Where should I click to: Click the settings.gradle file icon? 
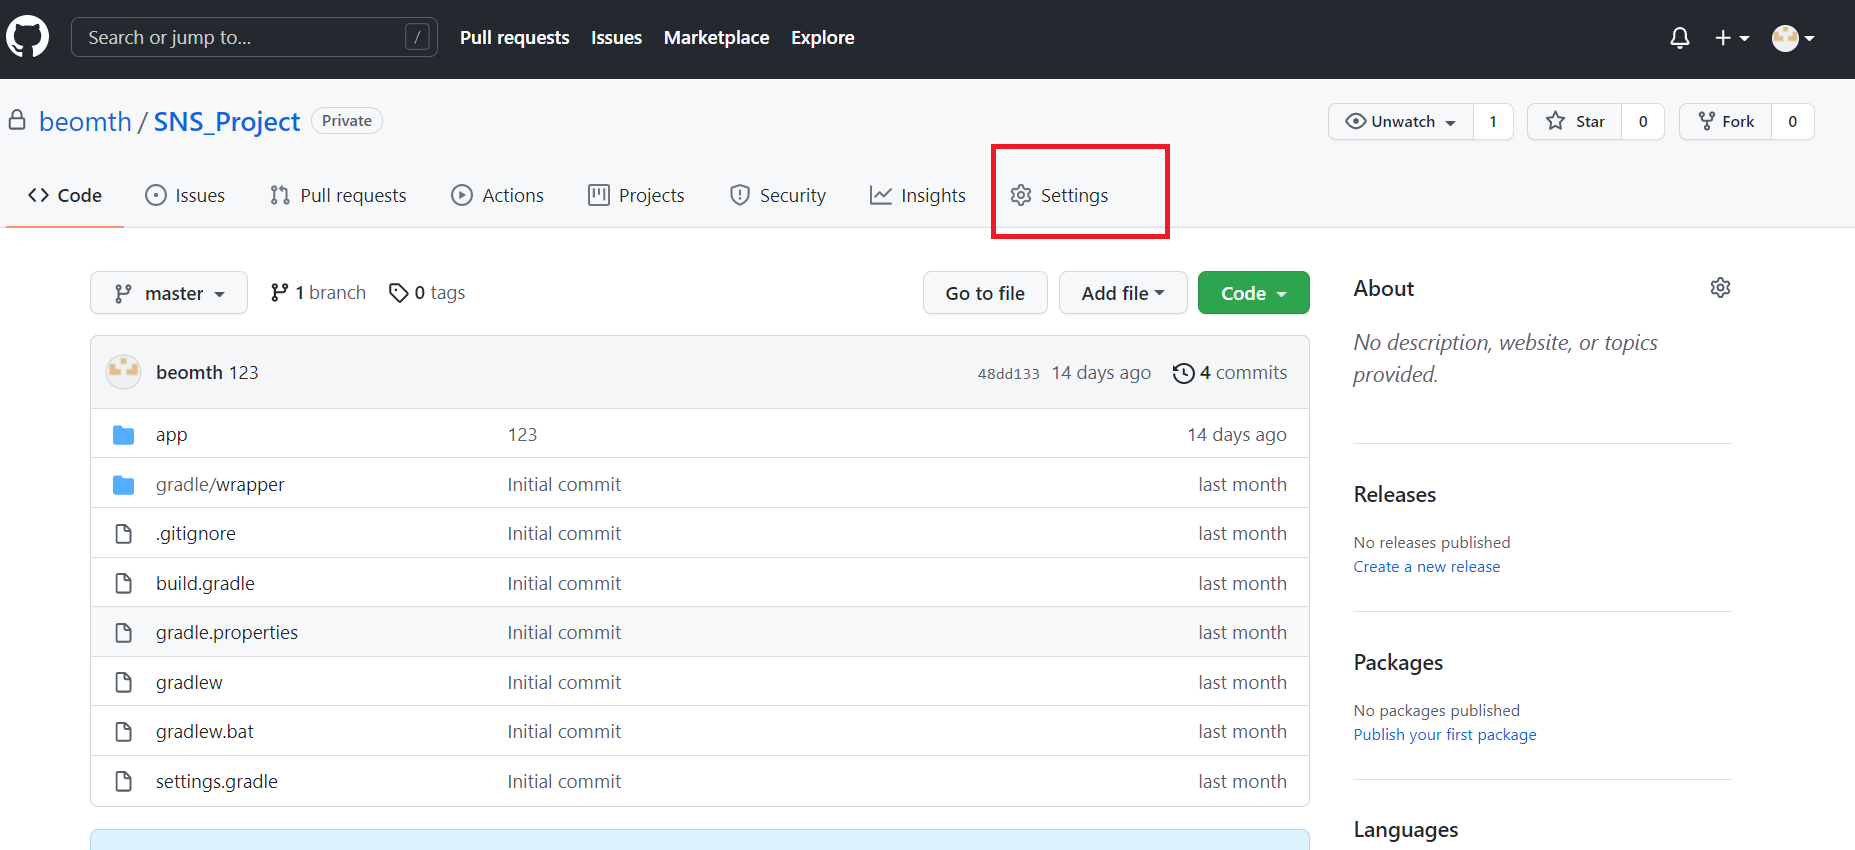coord(123,781)
